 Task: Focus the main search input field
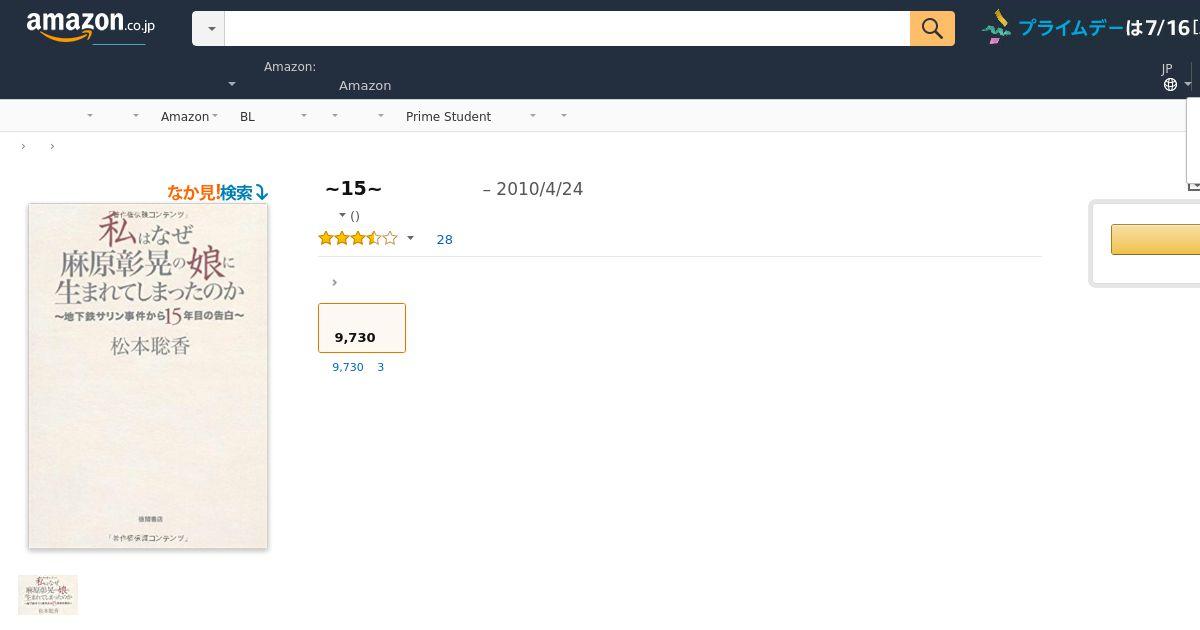[x=567, y=28]
